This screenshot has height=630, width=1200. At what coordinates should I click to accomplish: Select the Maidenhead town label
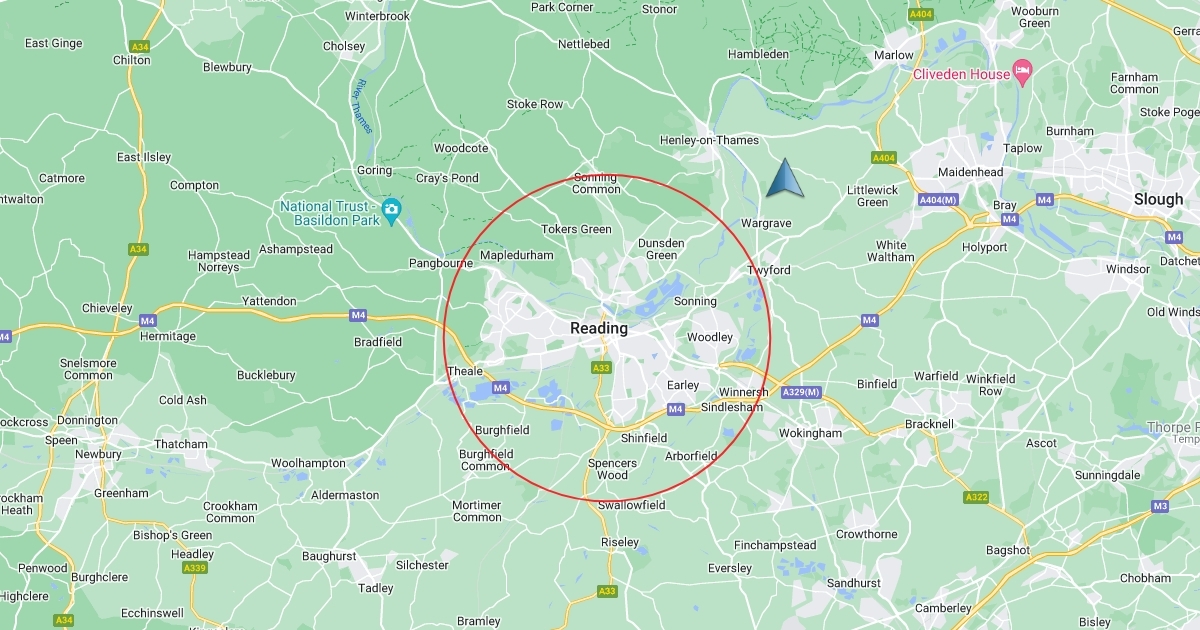click(x=967, y=172)
